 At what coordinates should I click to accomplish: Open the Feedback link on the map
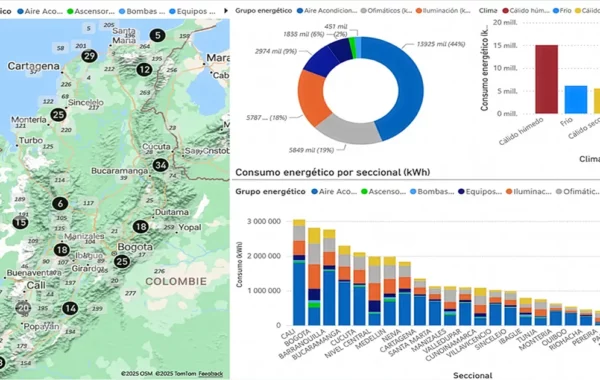(x=210, y=373)
